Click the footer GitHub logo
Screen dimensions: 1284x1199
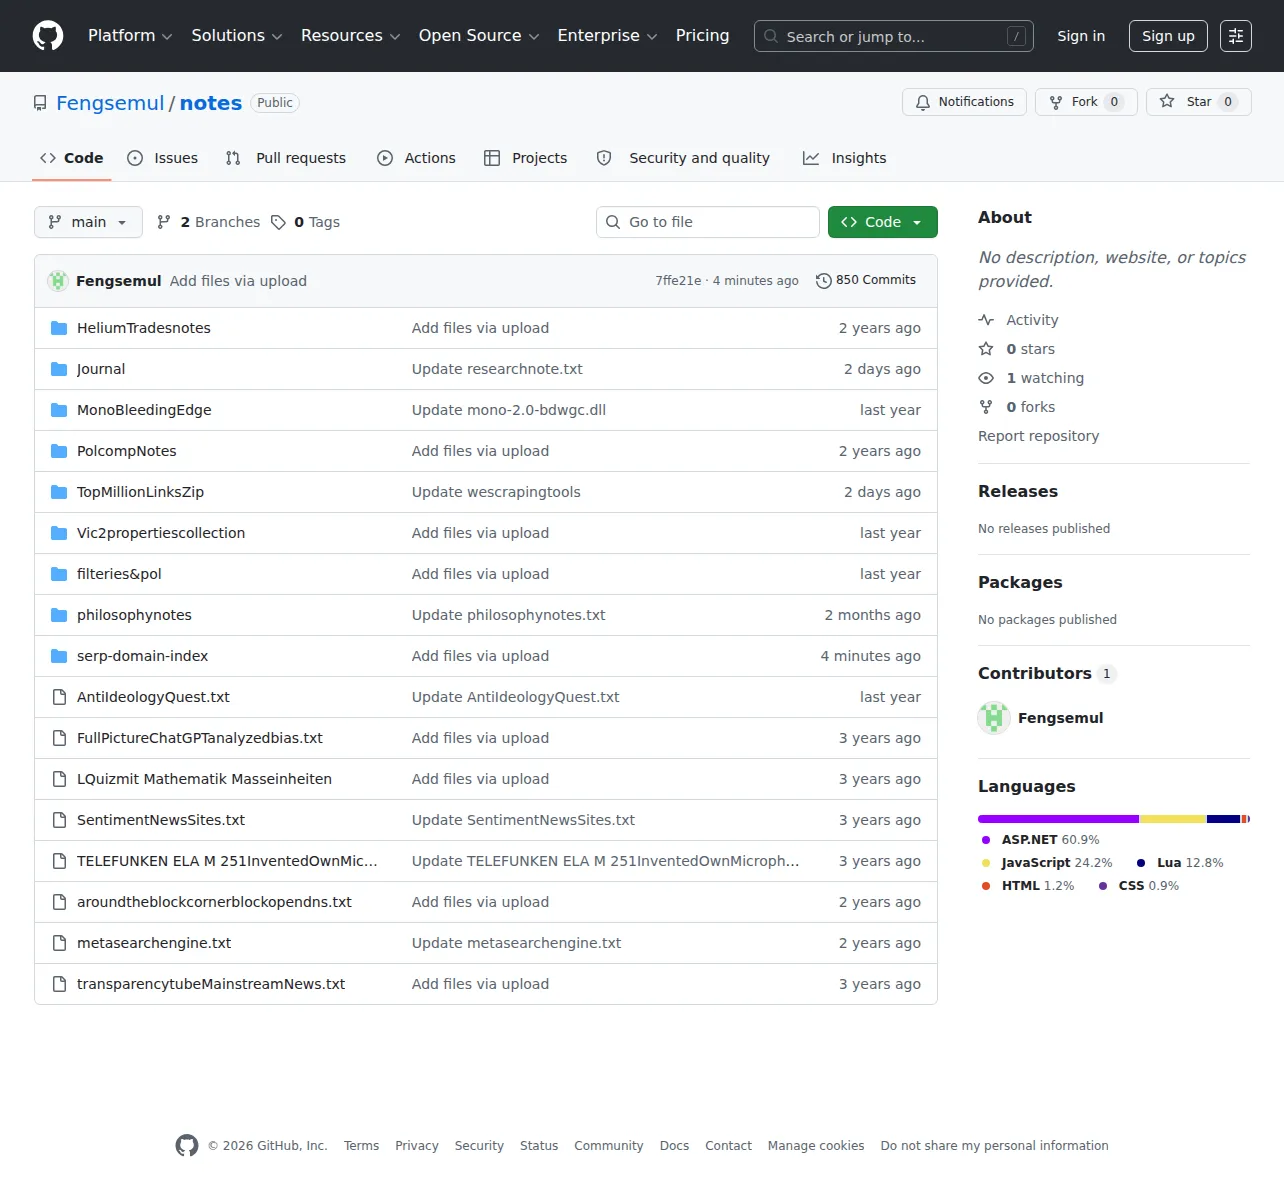pyautogui.click(x=187, y=1146)
